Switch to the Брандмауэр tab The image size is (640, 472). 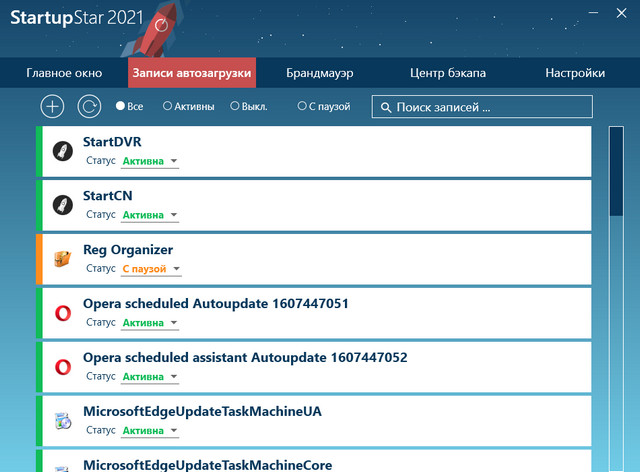point(319,73)
